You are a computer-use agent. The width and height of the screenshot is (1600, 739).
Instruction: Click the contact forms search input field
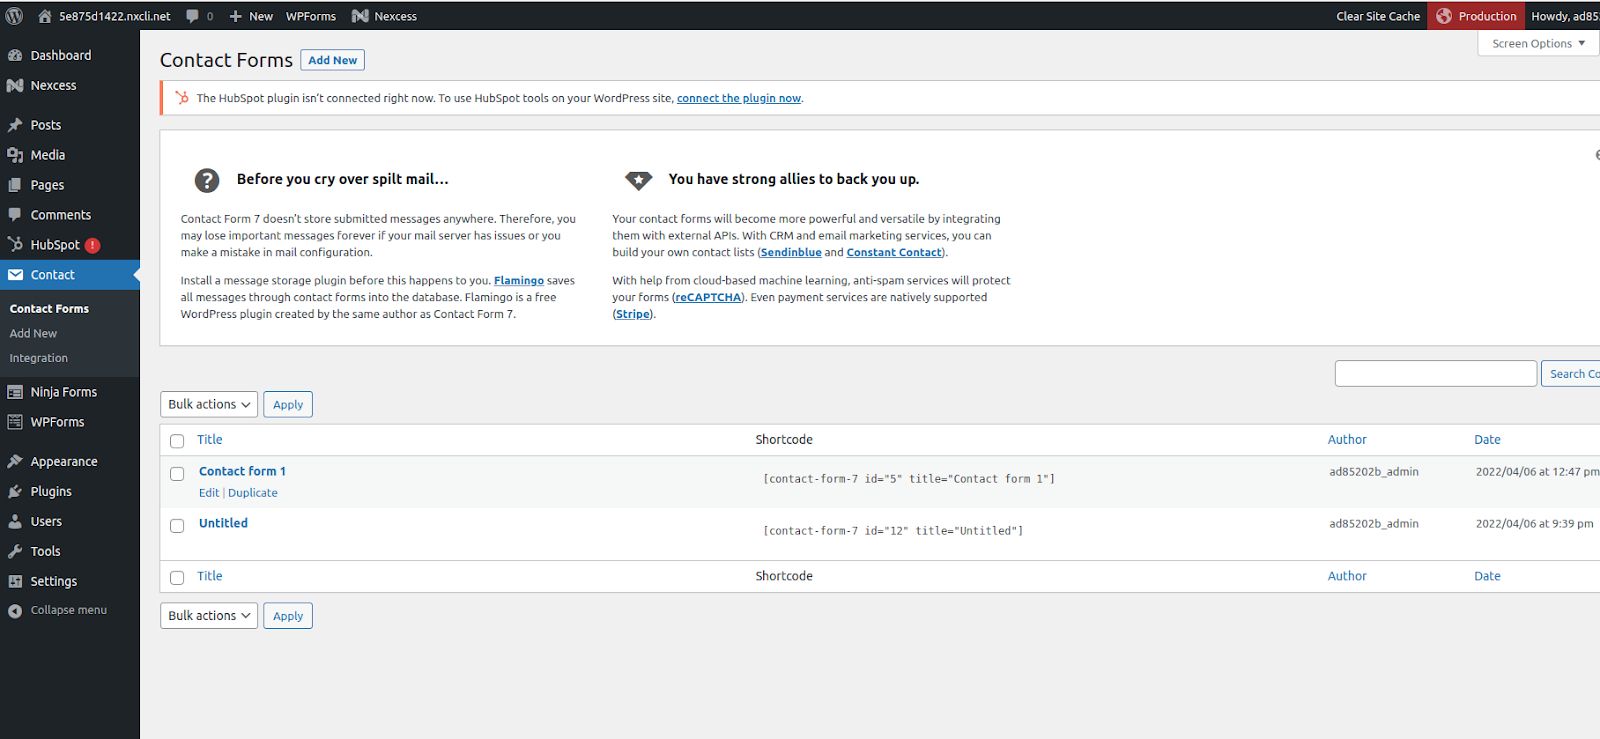1436,373
